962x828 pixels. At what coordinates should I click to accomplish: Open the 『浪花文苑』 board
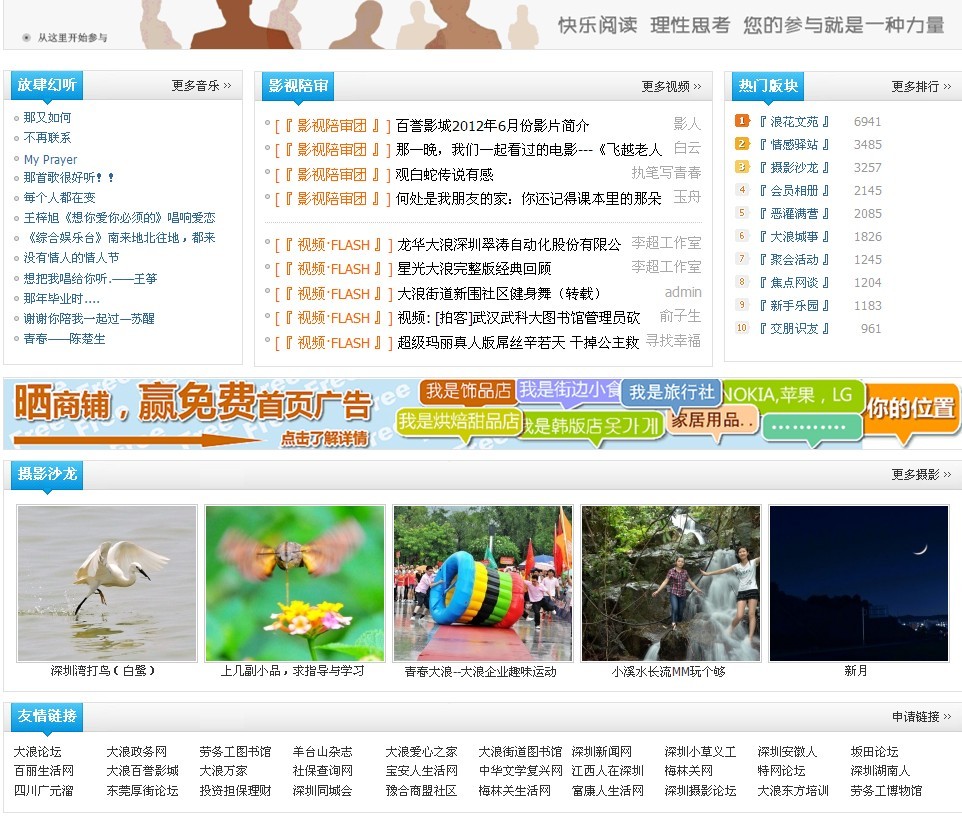795,121
